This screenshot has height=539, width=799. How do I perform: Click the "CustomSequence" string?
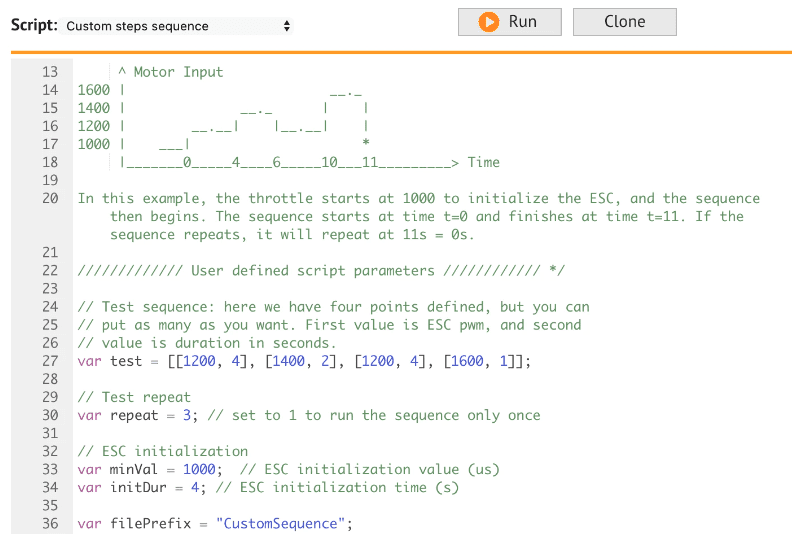coord(280,524)
